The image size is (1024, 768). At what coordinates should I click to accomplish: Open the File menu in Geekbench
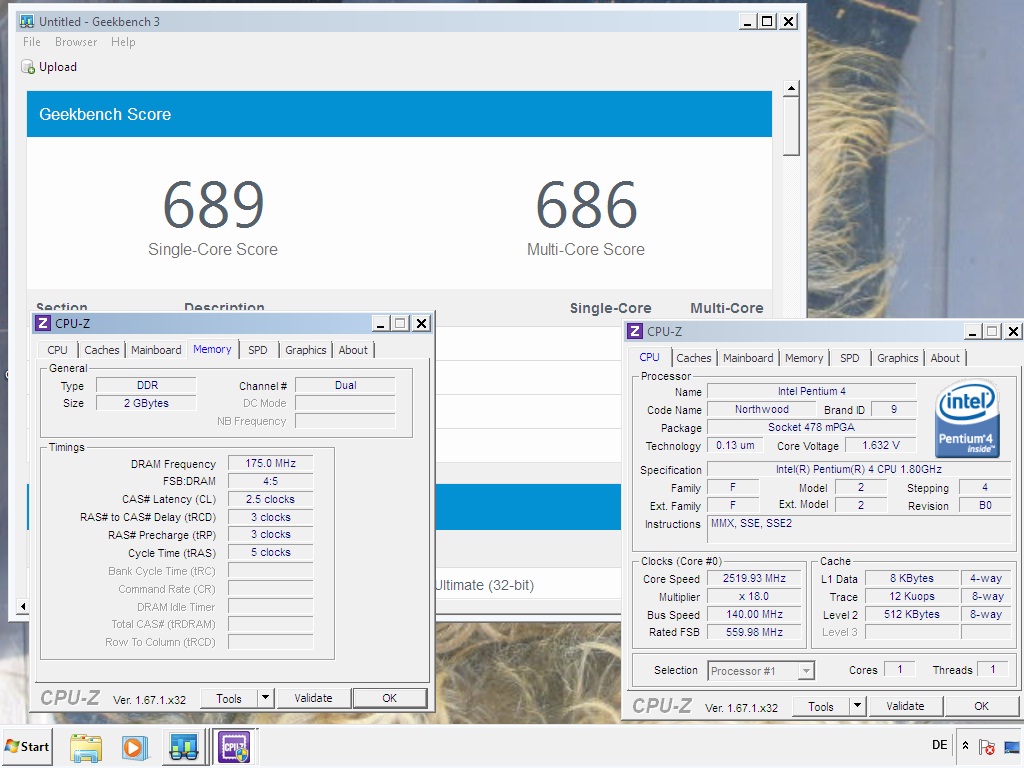pos(31,42)
